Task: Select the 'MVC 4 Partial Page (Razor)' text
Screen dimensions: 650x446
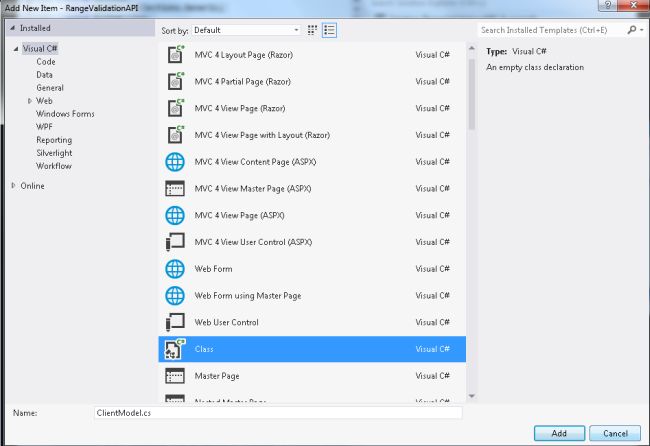Action: point(243,82)
